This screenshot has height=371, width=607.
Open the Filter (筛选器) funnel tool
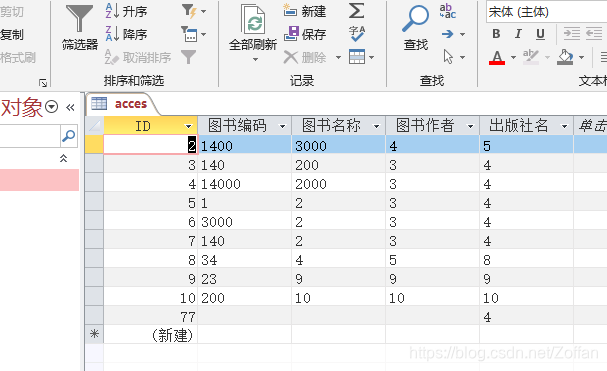pos(80,28)
